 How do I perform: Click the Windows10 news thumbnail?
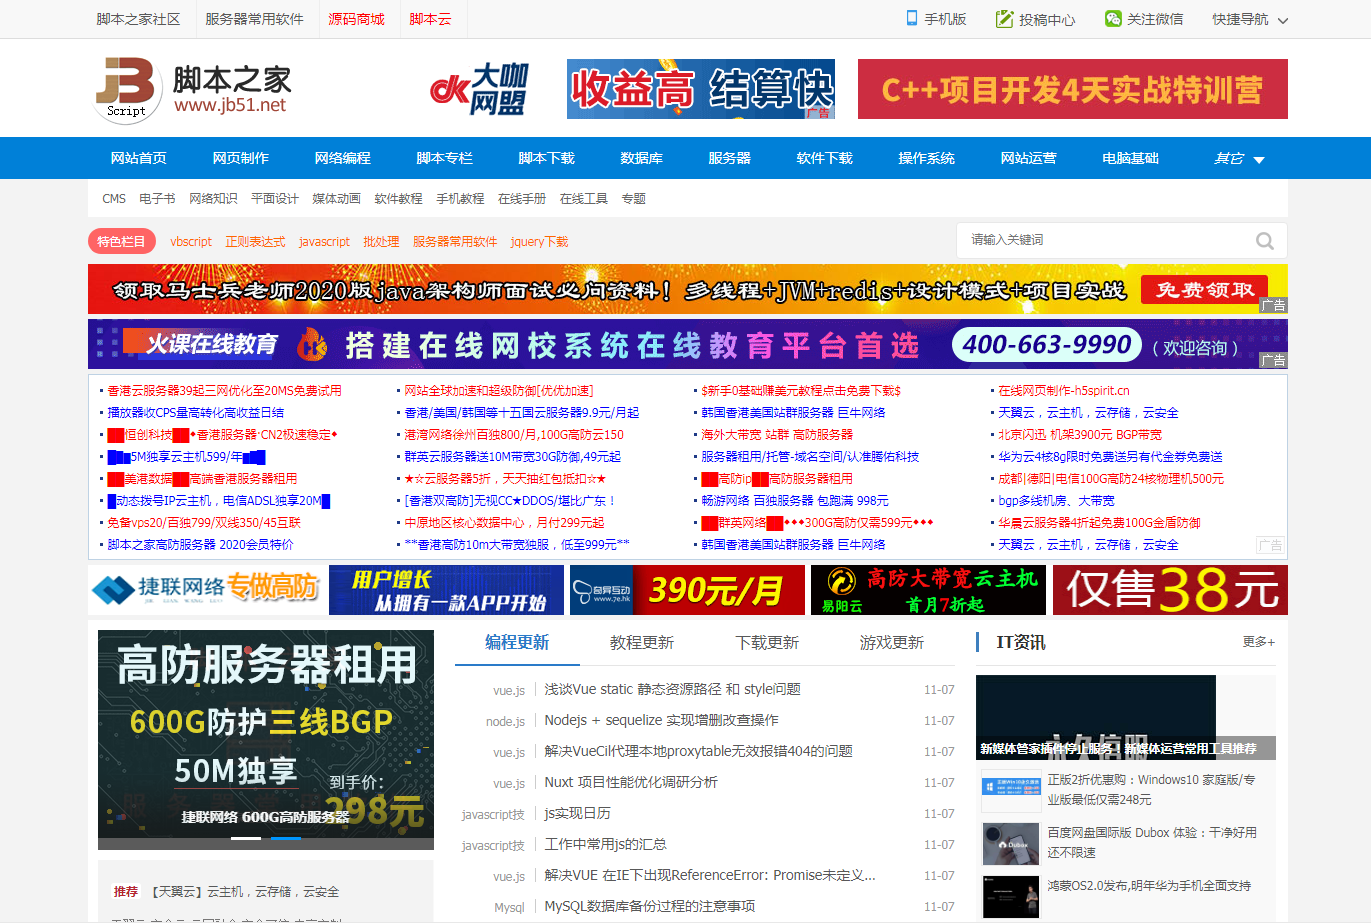[x=1010, y=790]
